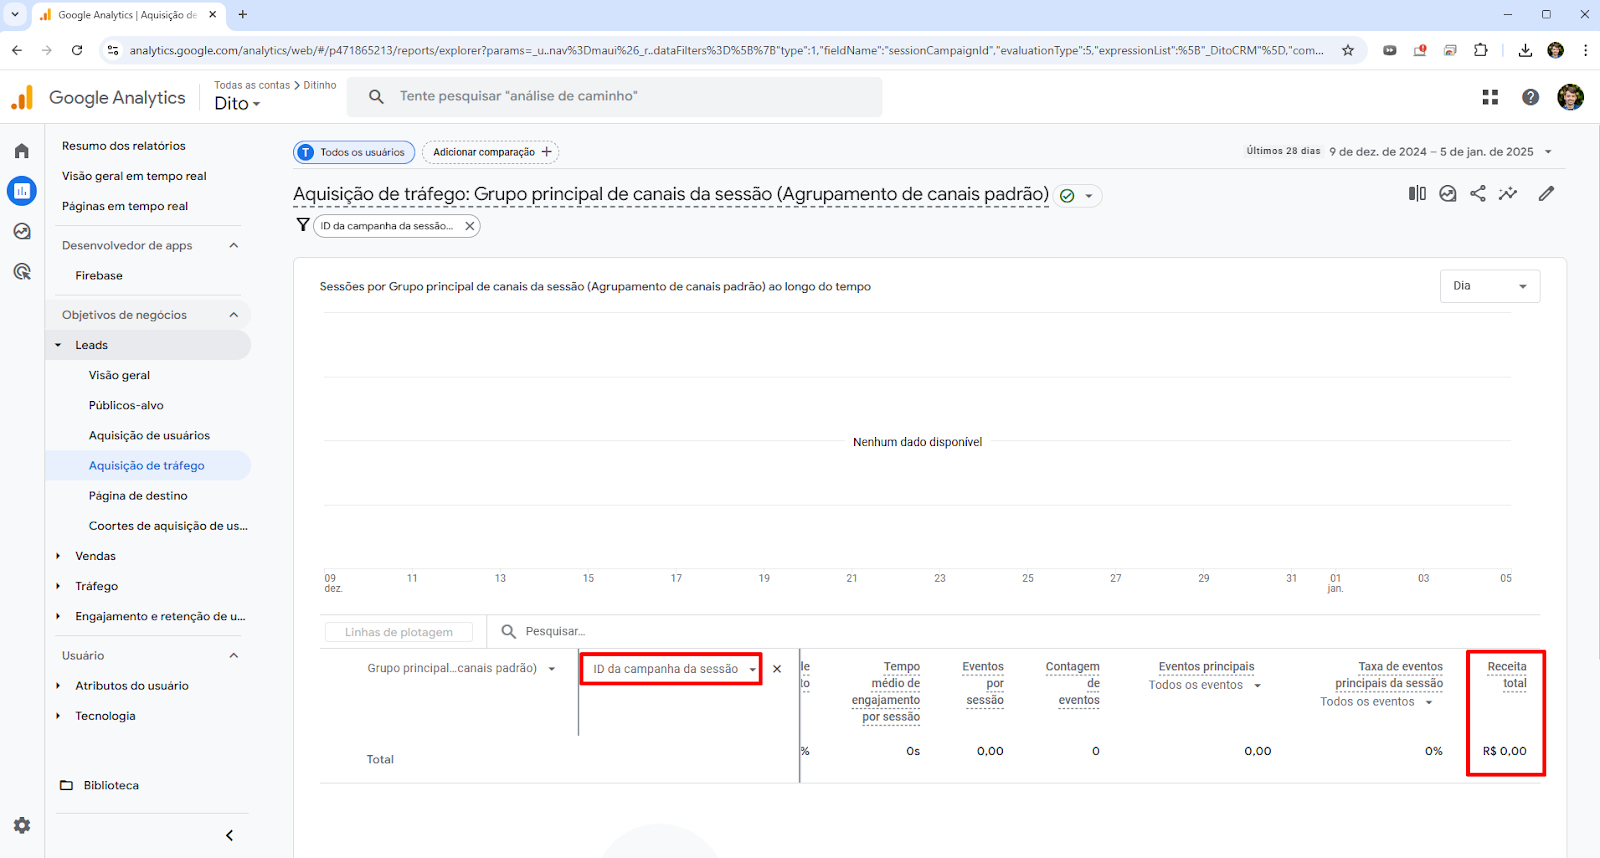
Task: Expand the Tecnologia tree item
Action: (58, 716)
